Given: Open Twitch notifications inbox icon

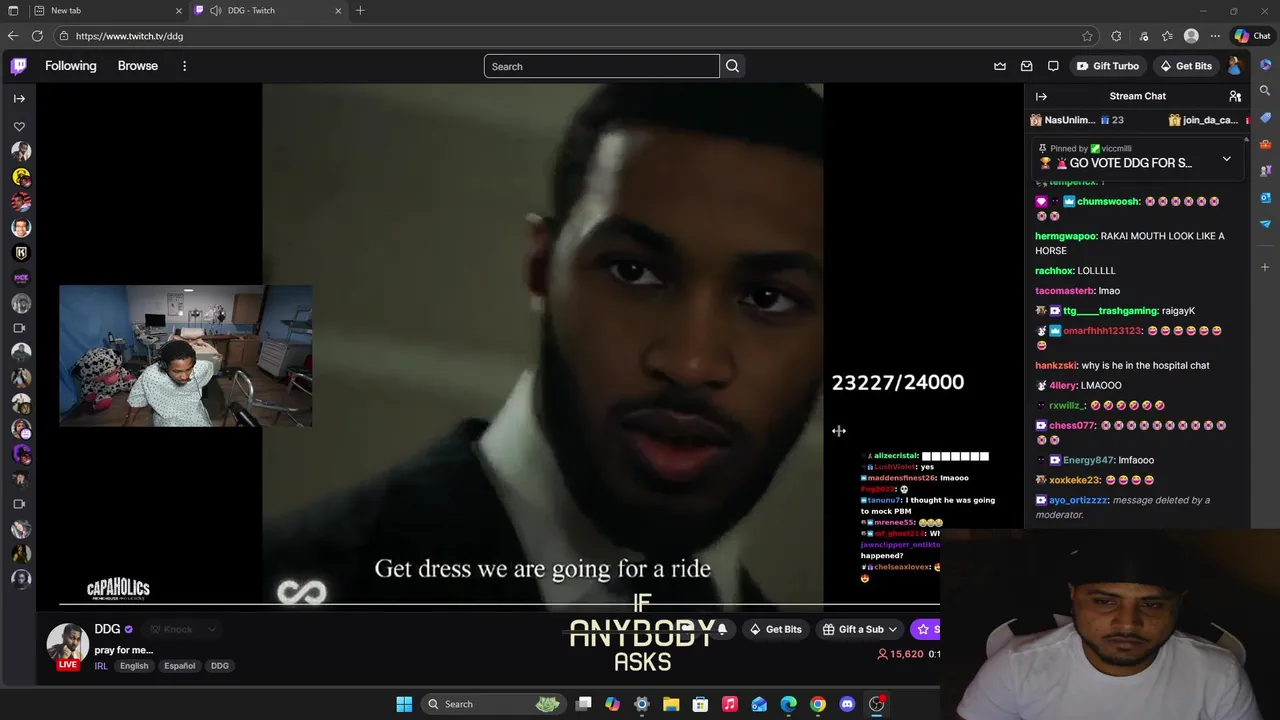Looking at the screenshot, I should click(x=1026, y=66).
